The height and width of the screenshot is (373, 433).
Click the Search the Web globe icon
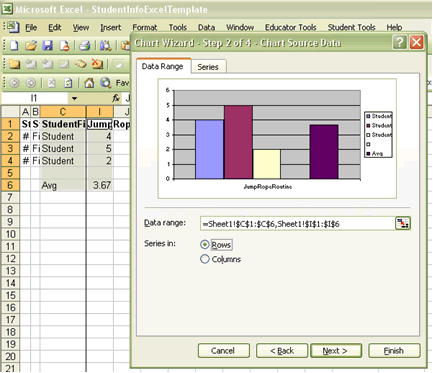click(x=106, y=82)
